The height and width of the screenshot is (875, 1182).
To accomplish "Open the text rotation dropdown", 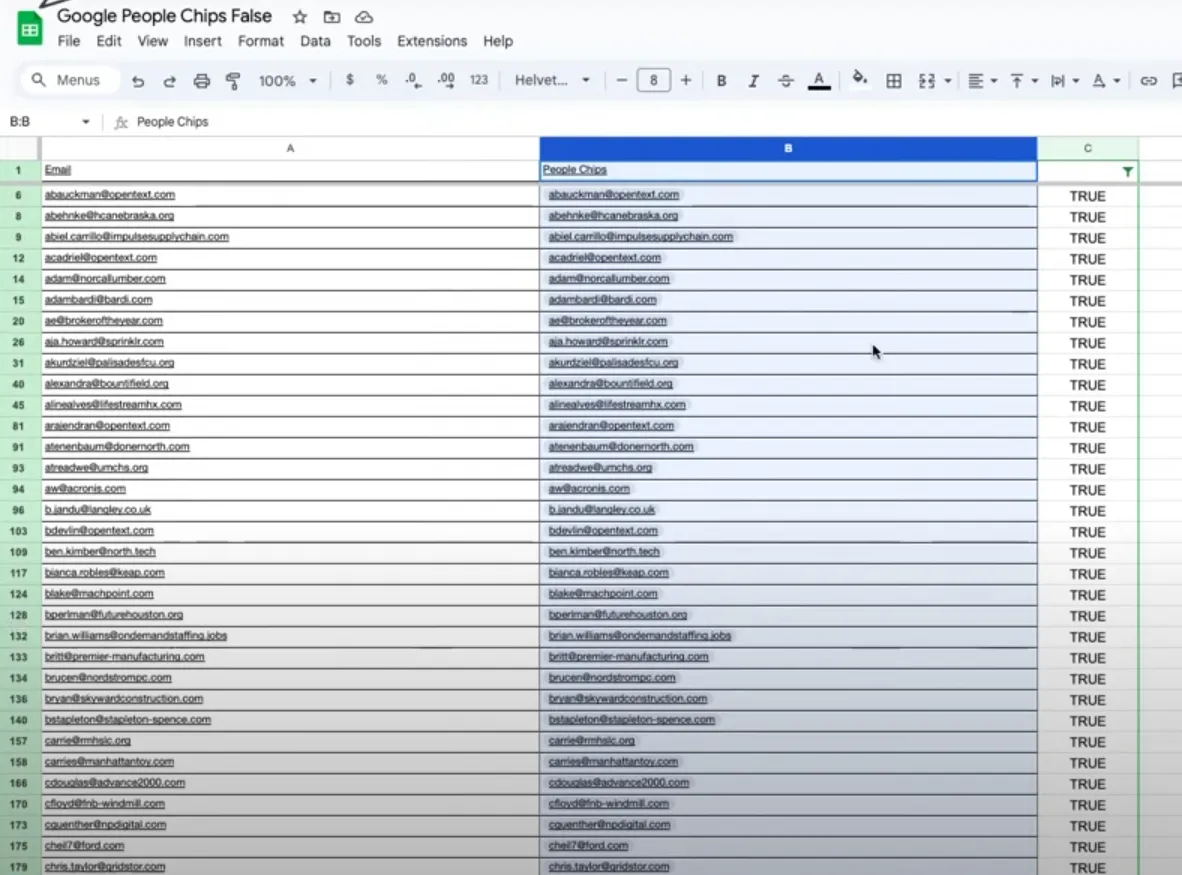I will [x=1106, y=81].
